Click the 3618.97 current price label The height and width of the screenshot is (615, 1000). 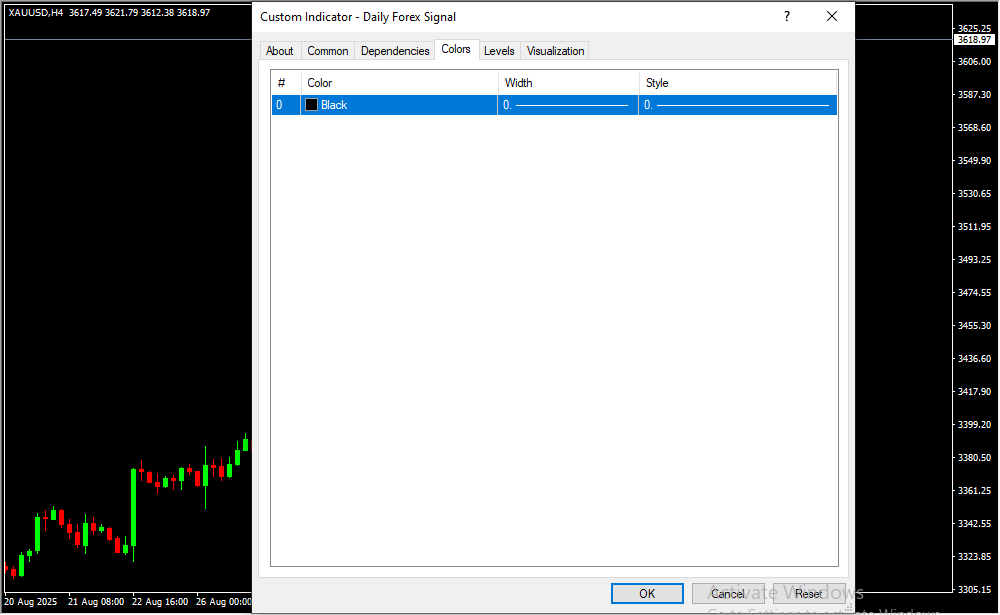click(975, 40)
